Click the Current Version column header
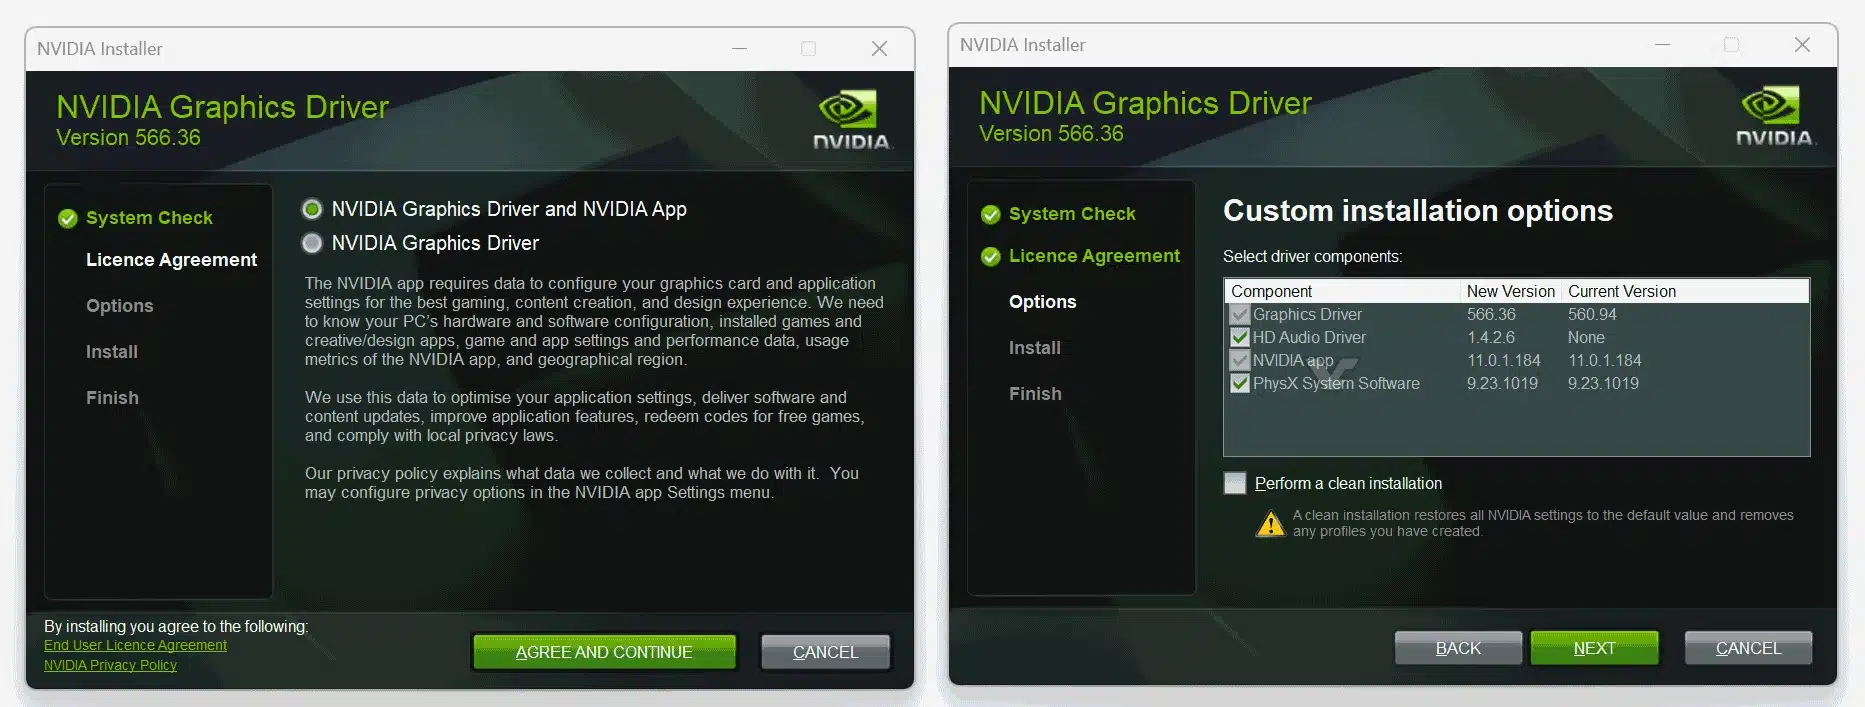The height and width of the screenshot is (707, 1865). pos(1622,291)
